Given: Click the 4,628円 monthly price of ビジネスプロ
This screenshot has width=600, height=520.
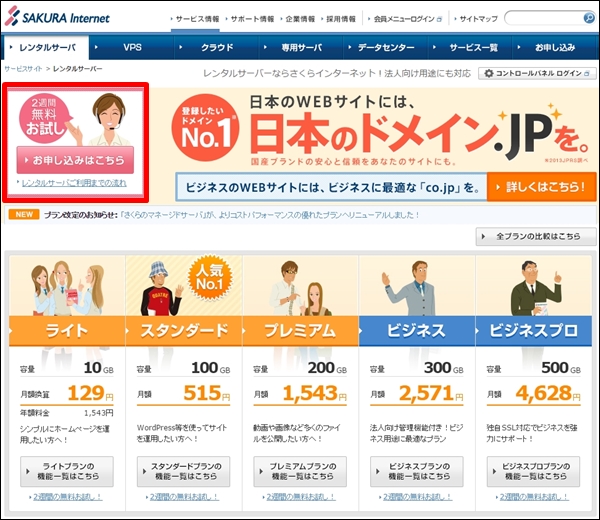Looking at the screenshot, I should pyautogui.click(x=548, y=393).
